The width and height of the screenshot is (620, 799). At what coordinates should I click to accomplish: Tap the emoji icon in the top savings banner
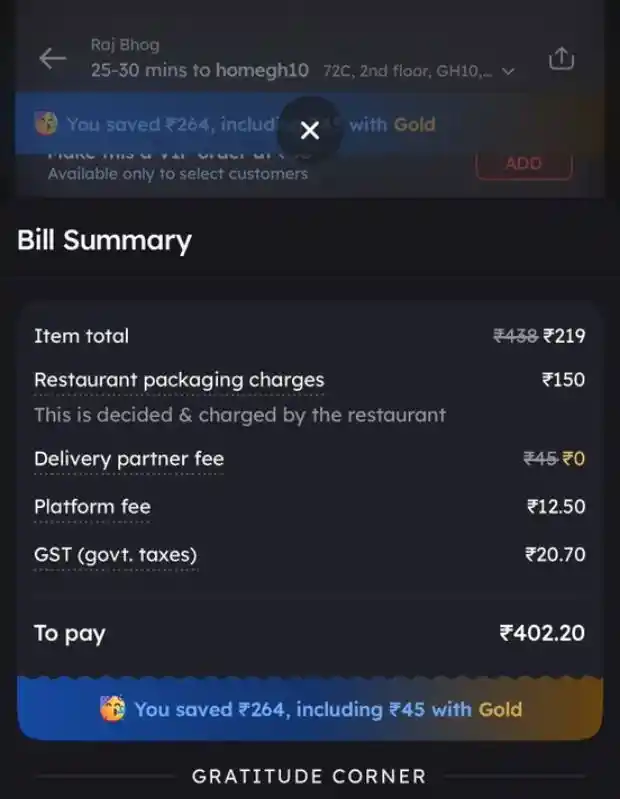[46, 124]
